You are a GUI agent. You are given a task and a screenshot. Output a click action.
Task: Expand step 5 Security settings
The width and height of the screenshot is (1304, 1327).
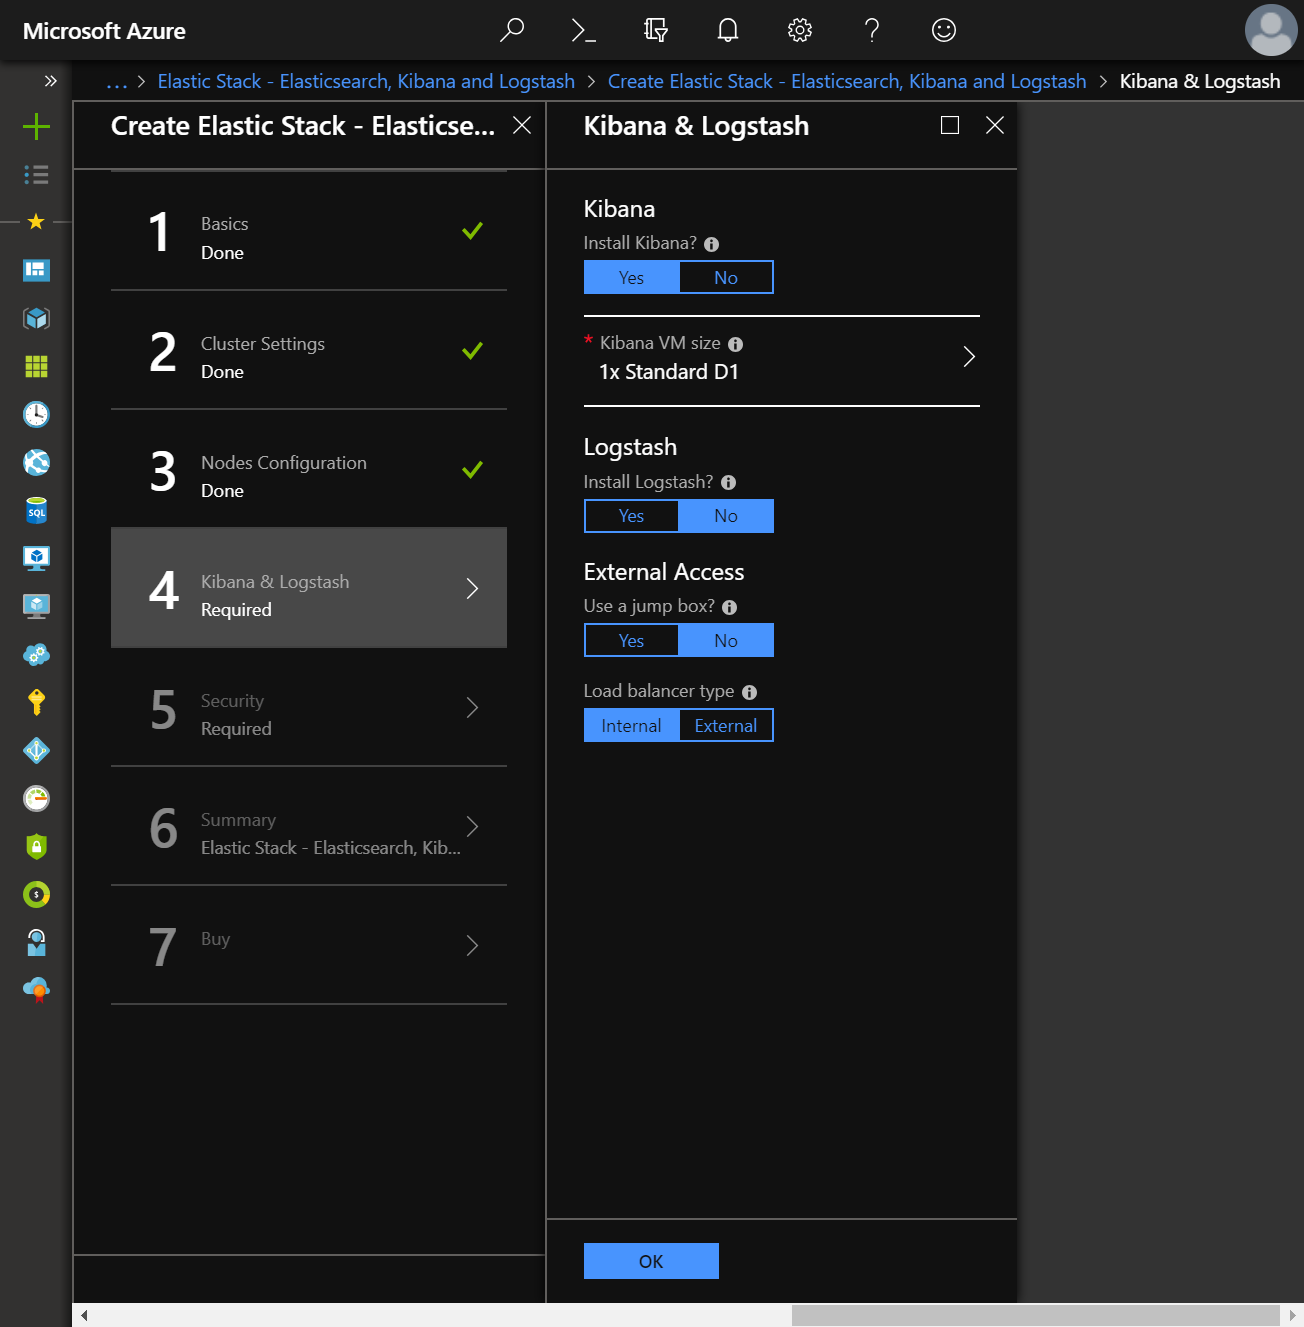coord(309,712)
